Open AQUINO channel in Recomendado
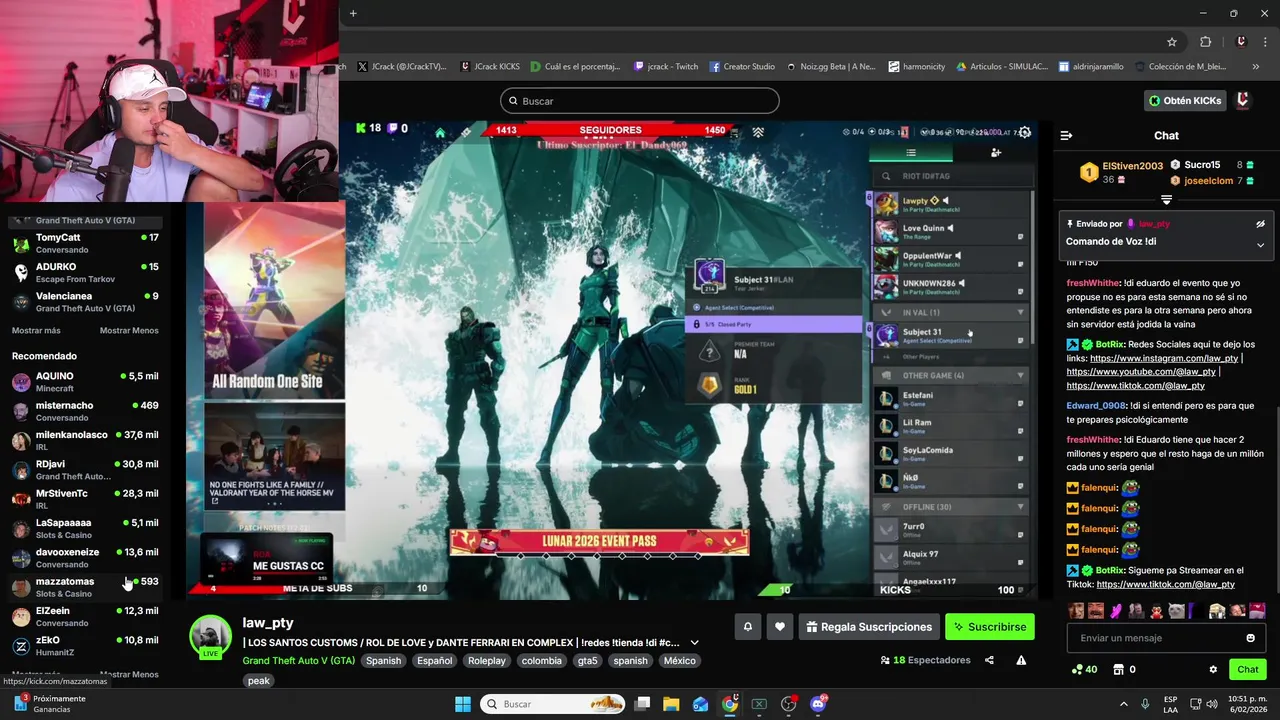 coord(85,382)
